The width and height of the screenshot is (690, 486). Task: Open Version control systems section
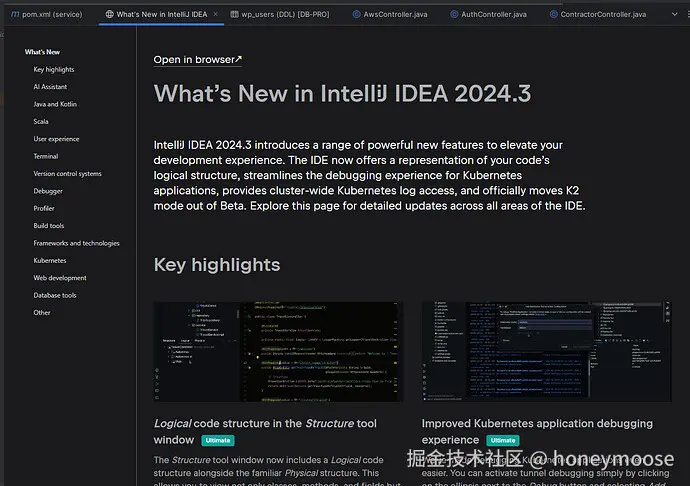[67, 173]
